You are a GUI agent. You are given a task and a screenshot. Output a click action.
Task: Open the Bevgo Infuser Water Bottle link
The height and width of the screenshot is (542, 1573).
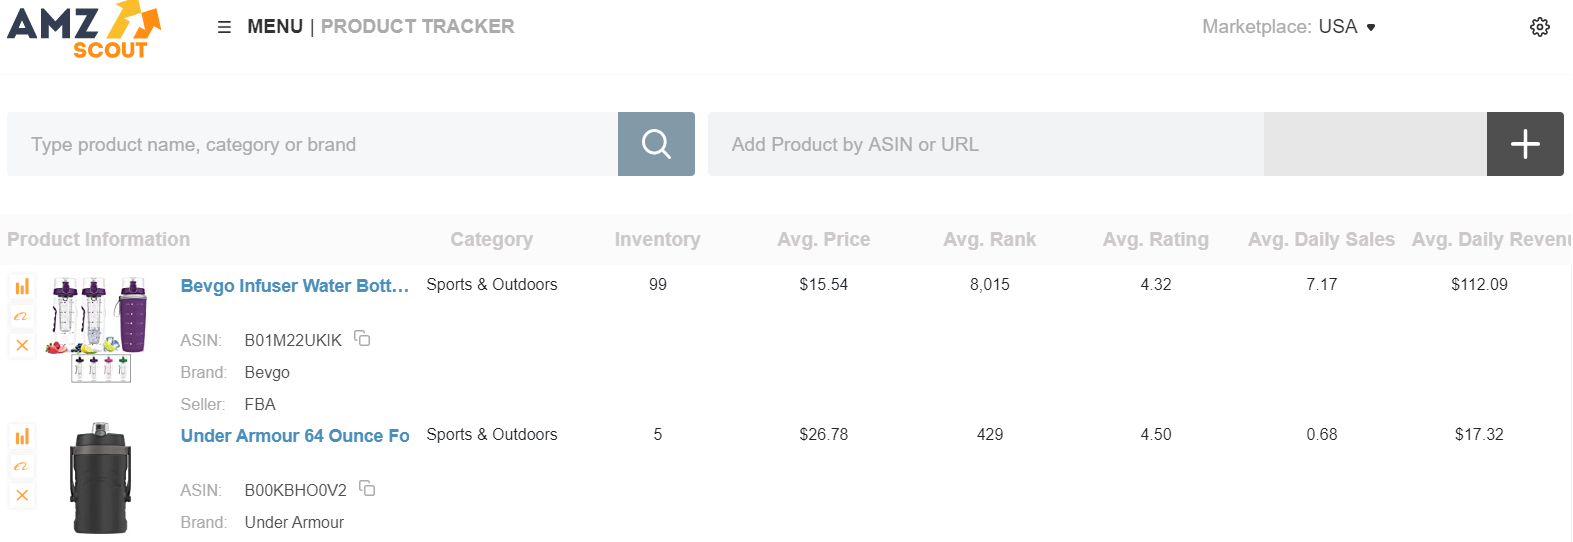294,286
